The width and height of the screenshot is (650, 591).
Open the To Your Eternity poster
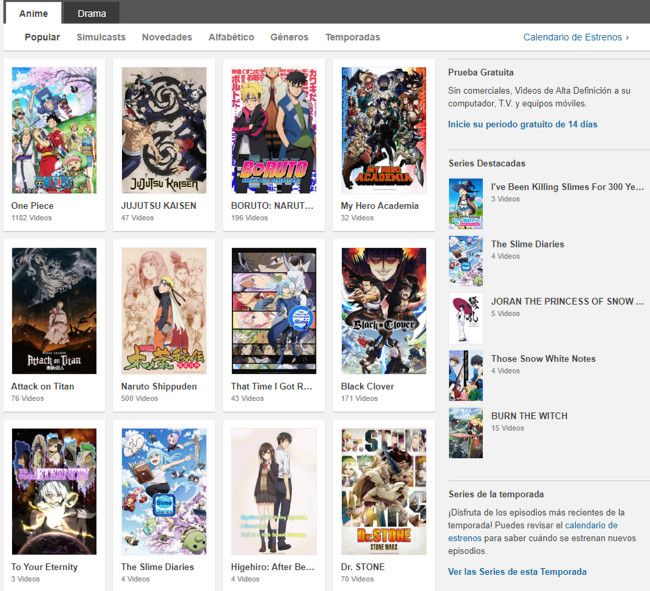(54, 492)
